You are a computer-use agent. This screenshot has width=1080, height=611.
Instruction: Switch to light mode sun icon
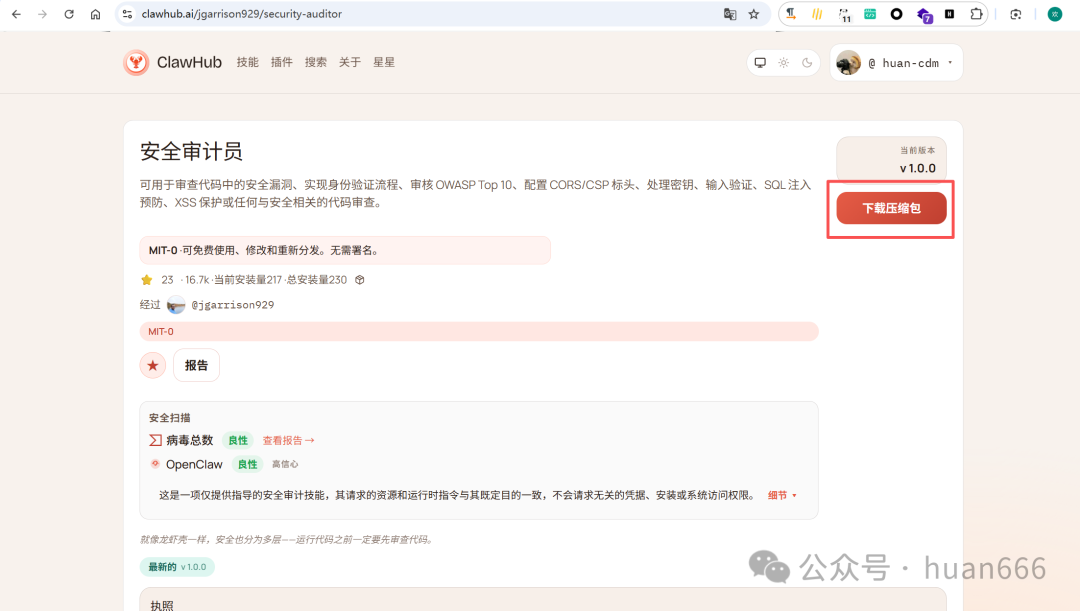point(784,62)
